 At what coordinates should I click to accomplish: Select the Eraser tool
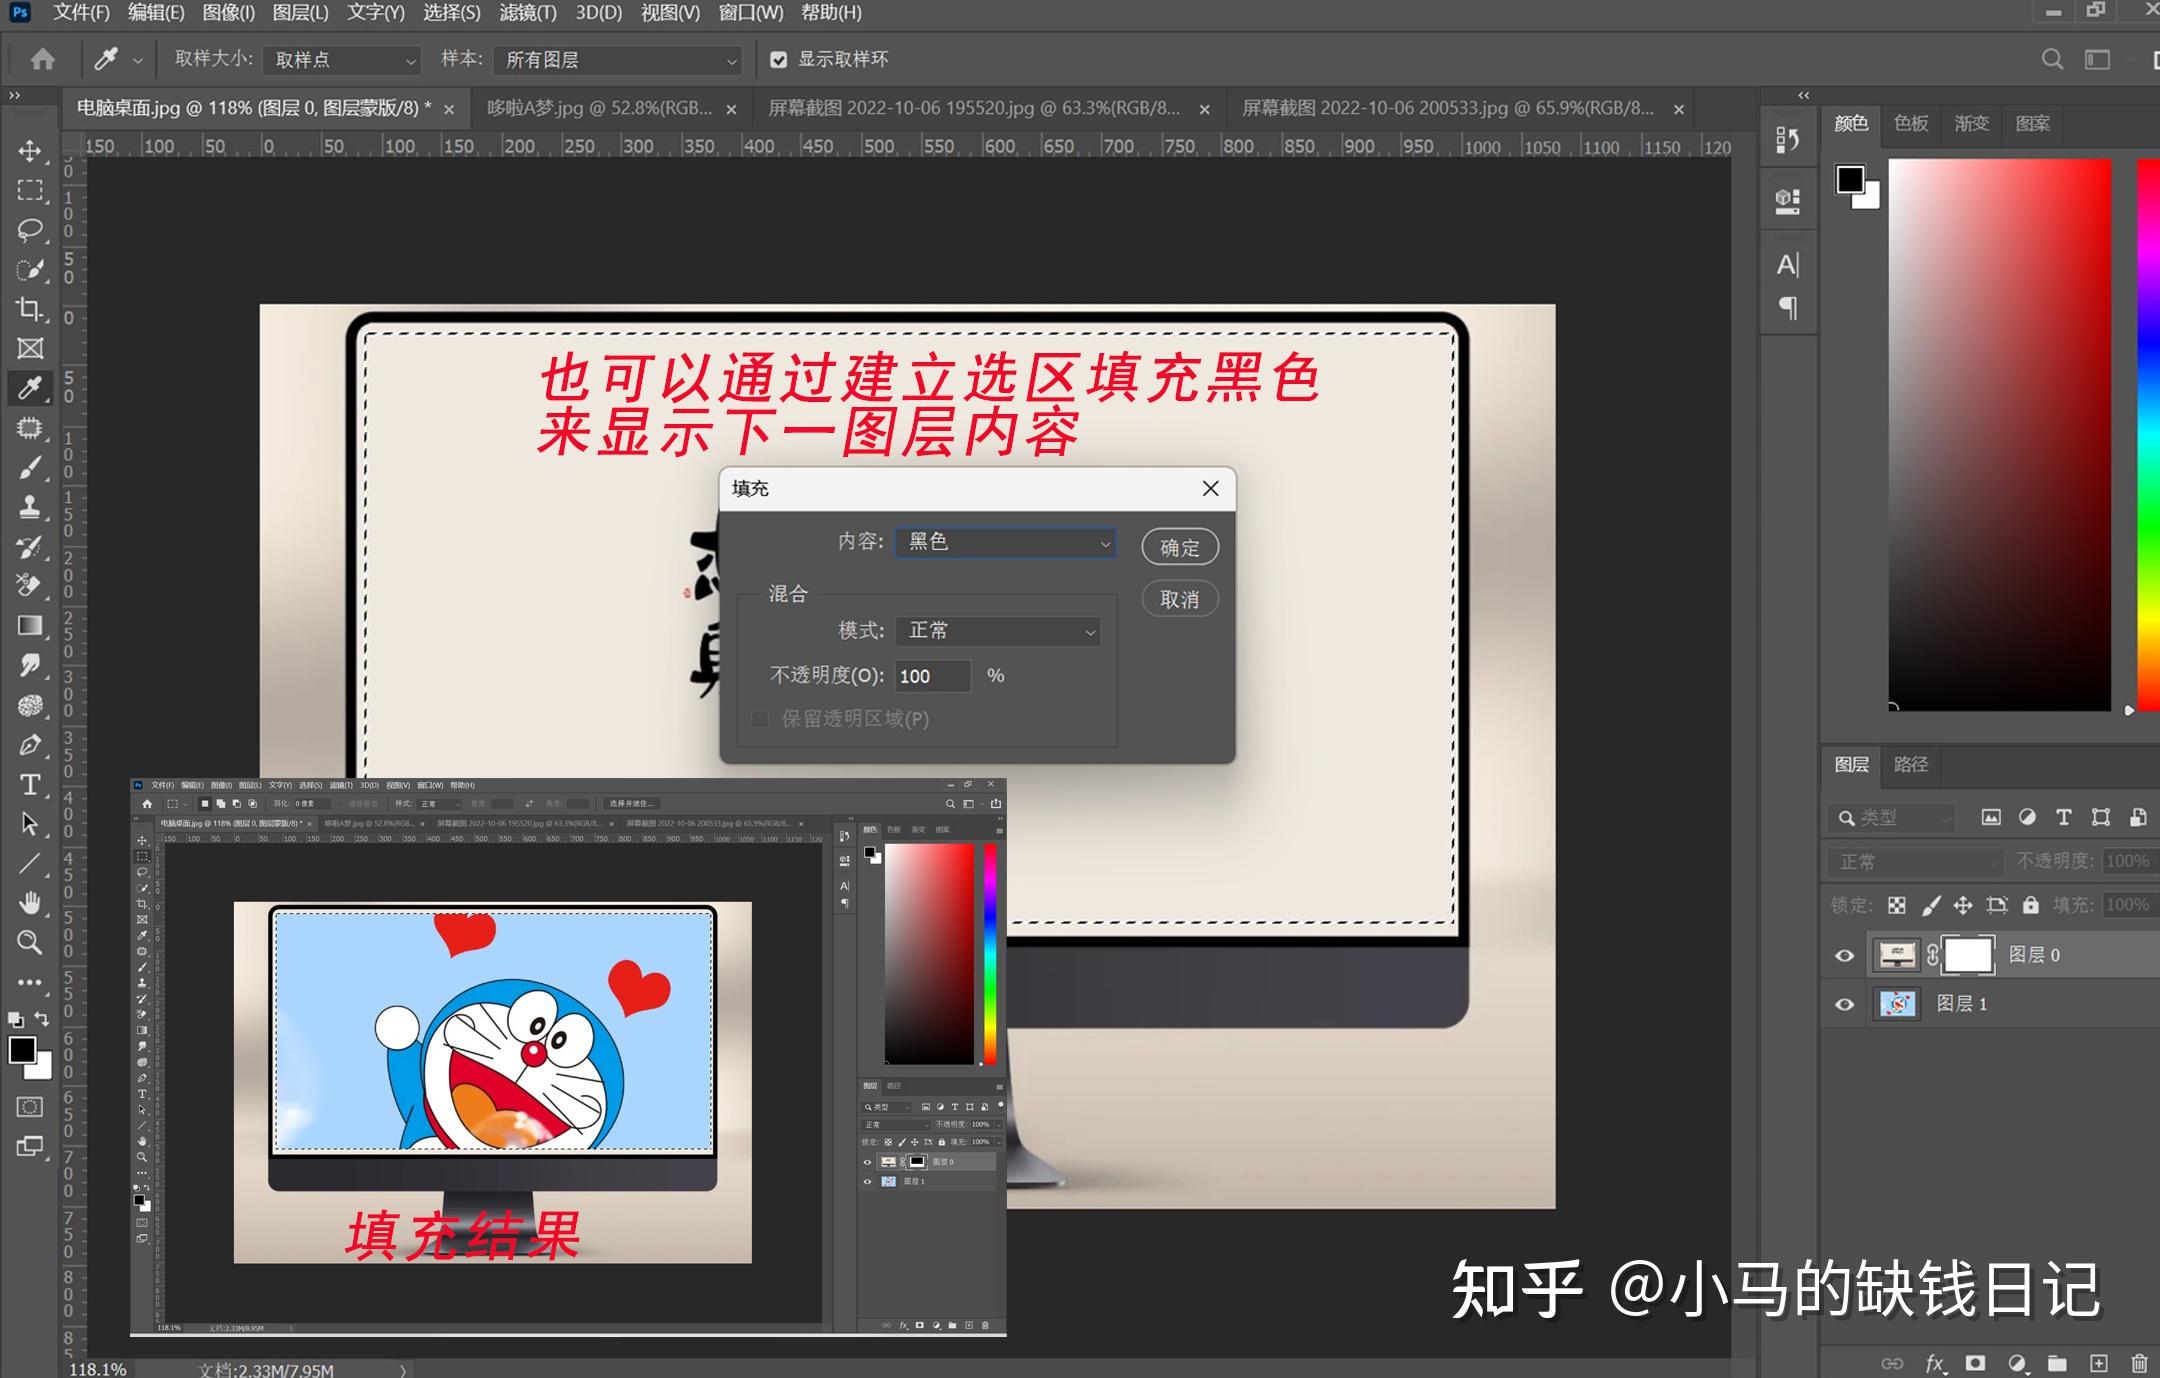click(x=30, y=586)
